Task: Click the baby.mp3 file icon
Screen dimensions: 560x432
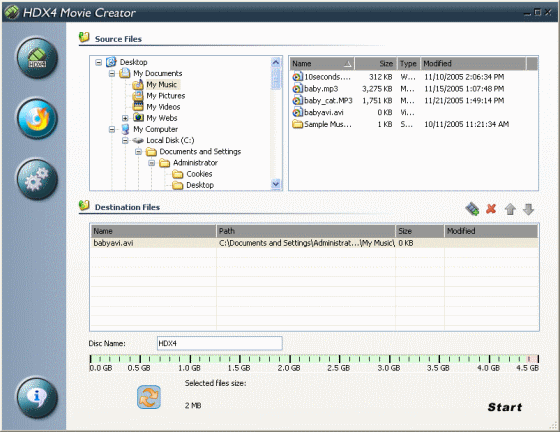Action: pyautogui.click(x=297, y=89)
